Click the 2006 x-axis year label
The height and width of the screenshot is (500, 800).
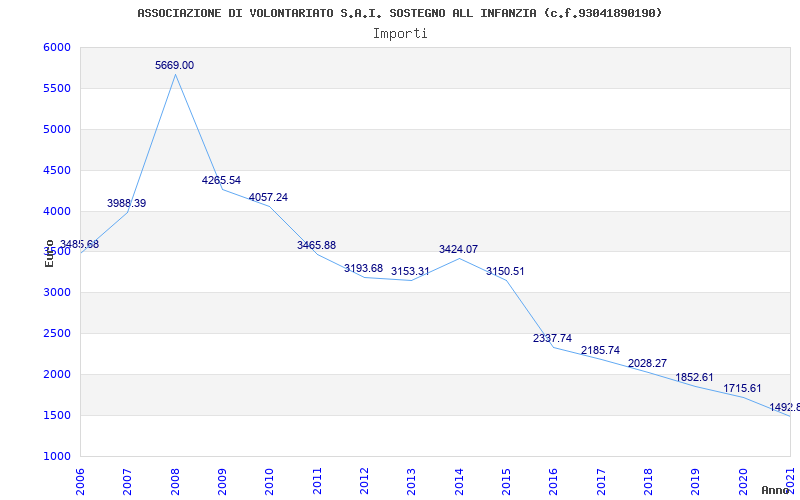[x=81, y=482]
